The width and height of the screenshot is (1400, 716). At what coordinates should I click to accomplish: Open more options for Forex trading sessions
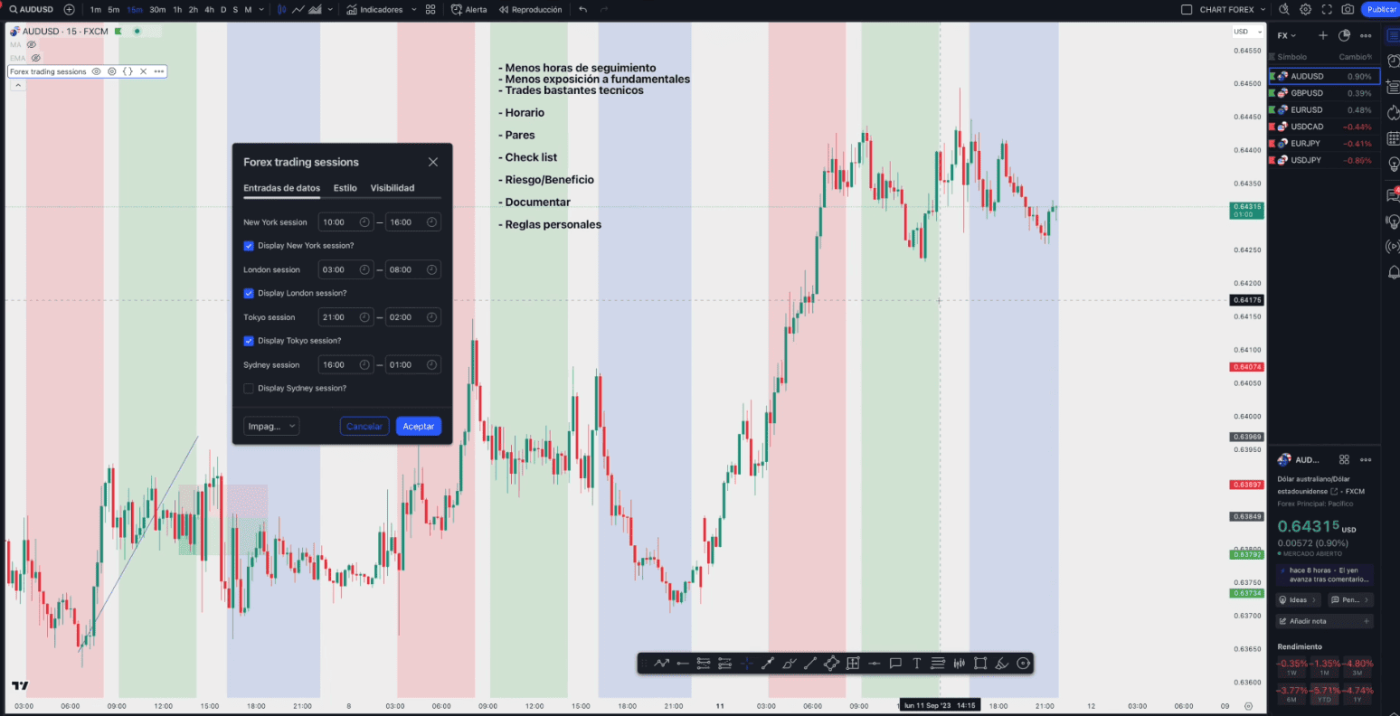158,71
